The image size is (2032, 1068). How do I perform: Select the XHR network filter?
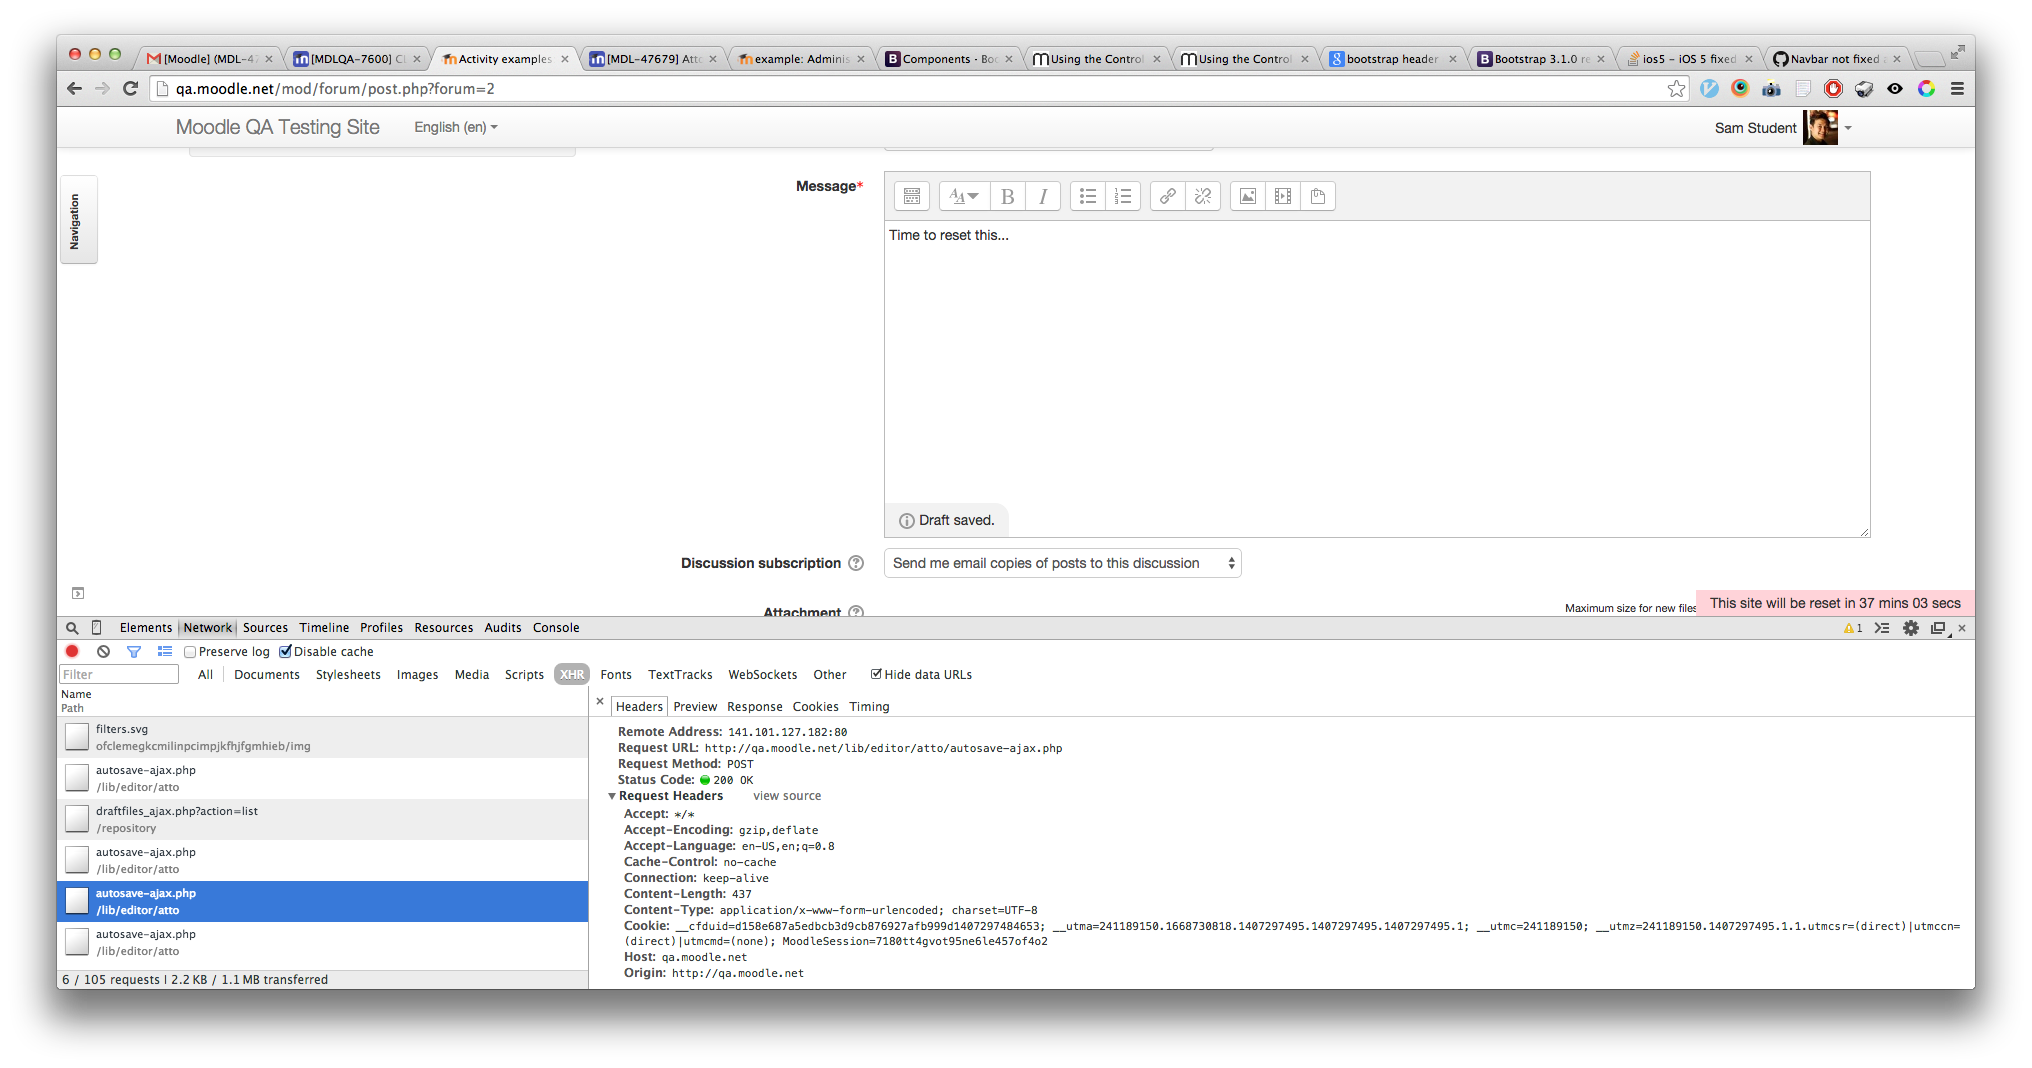(x=572, y=675)
